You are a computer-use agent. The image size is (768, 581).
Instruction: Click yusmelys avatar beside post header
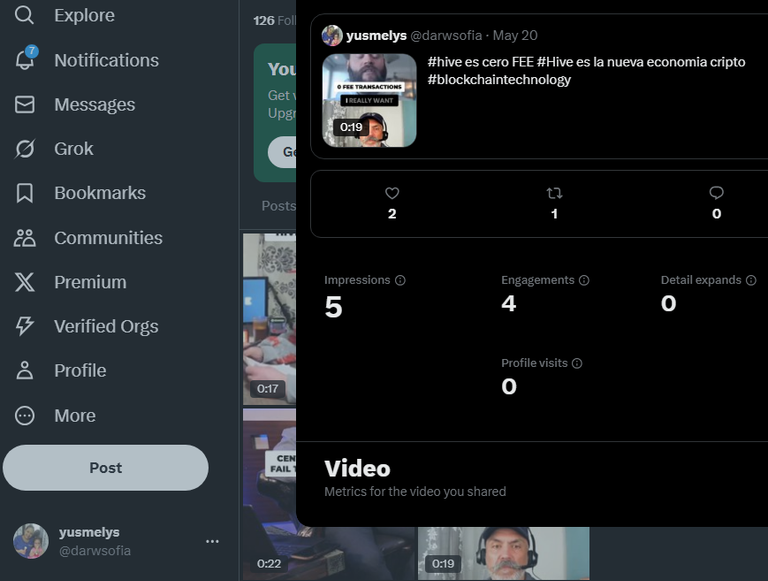tap(332, 36)
